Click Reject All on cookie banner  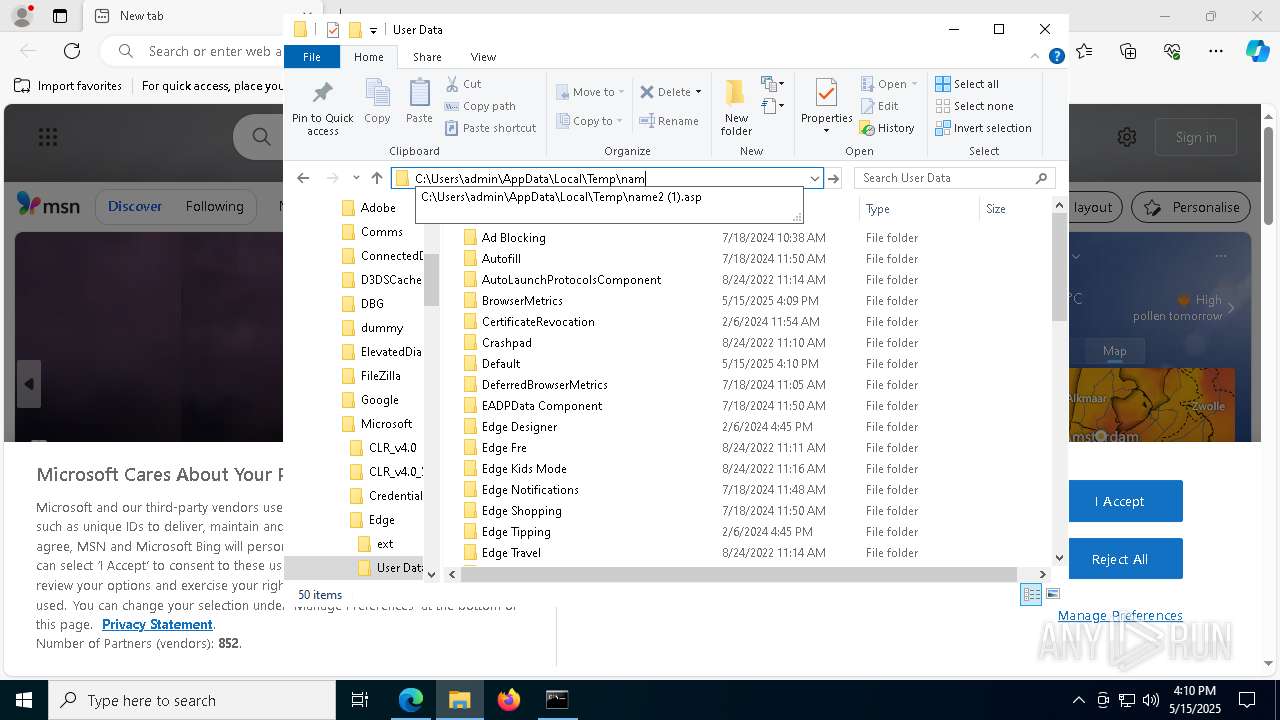click(1119, 559)
